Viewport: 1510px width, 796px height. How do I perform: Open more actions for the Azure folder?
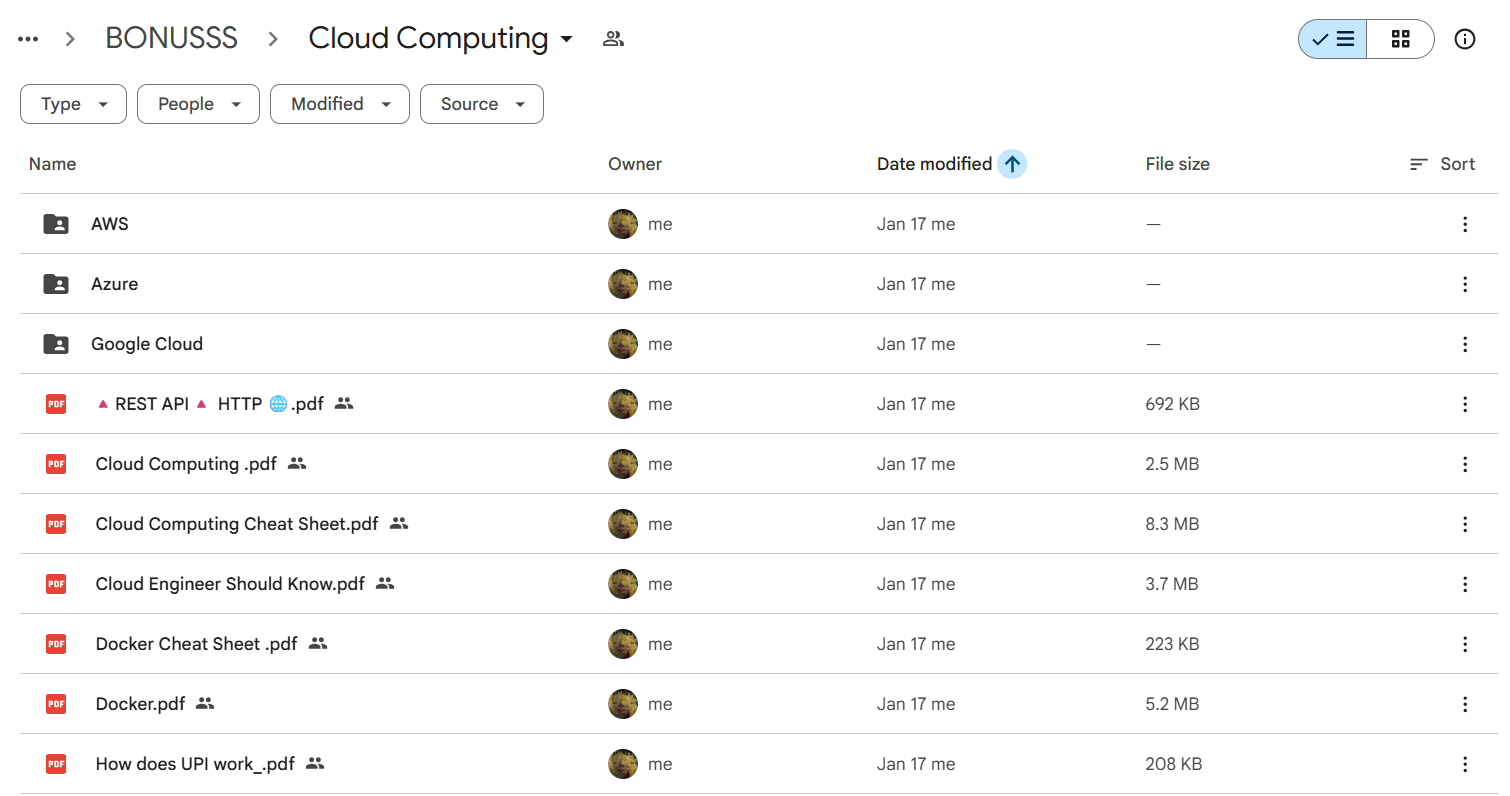1465,284
